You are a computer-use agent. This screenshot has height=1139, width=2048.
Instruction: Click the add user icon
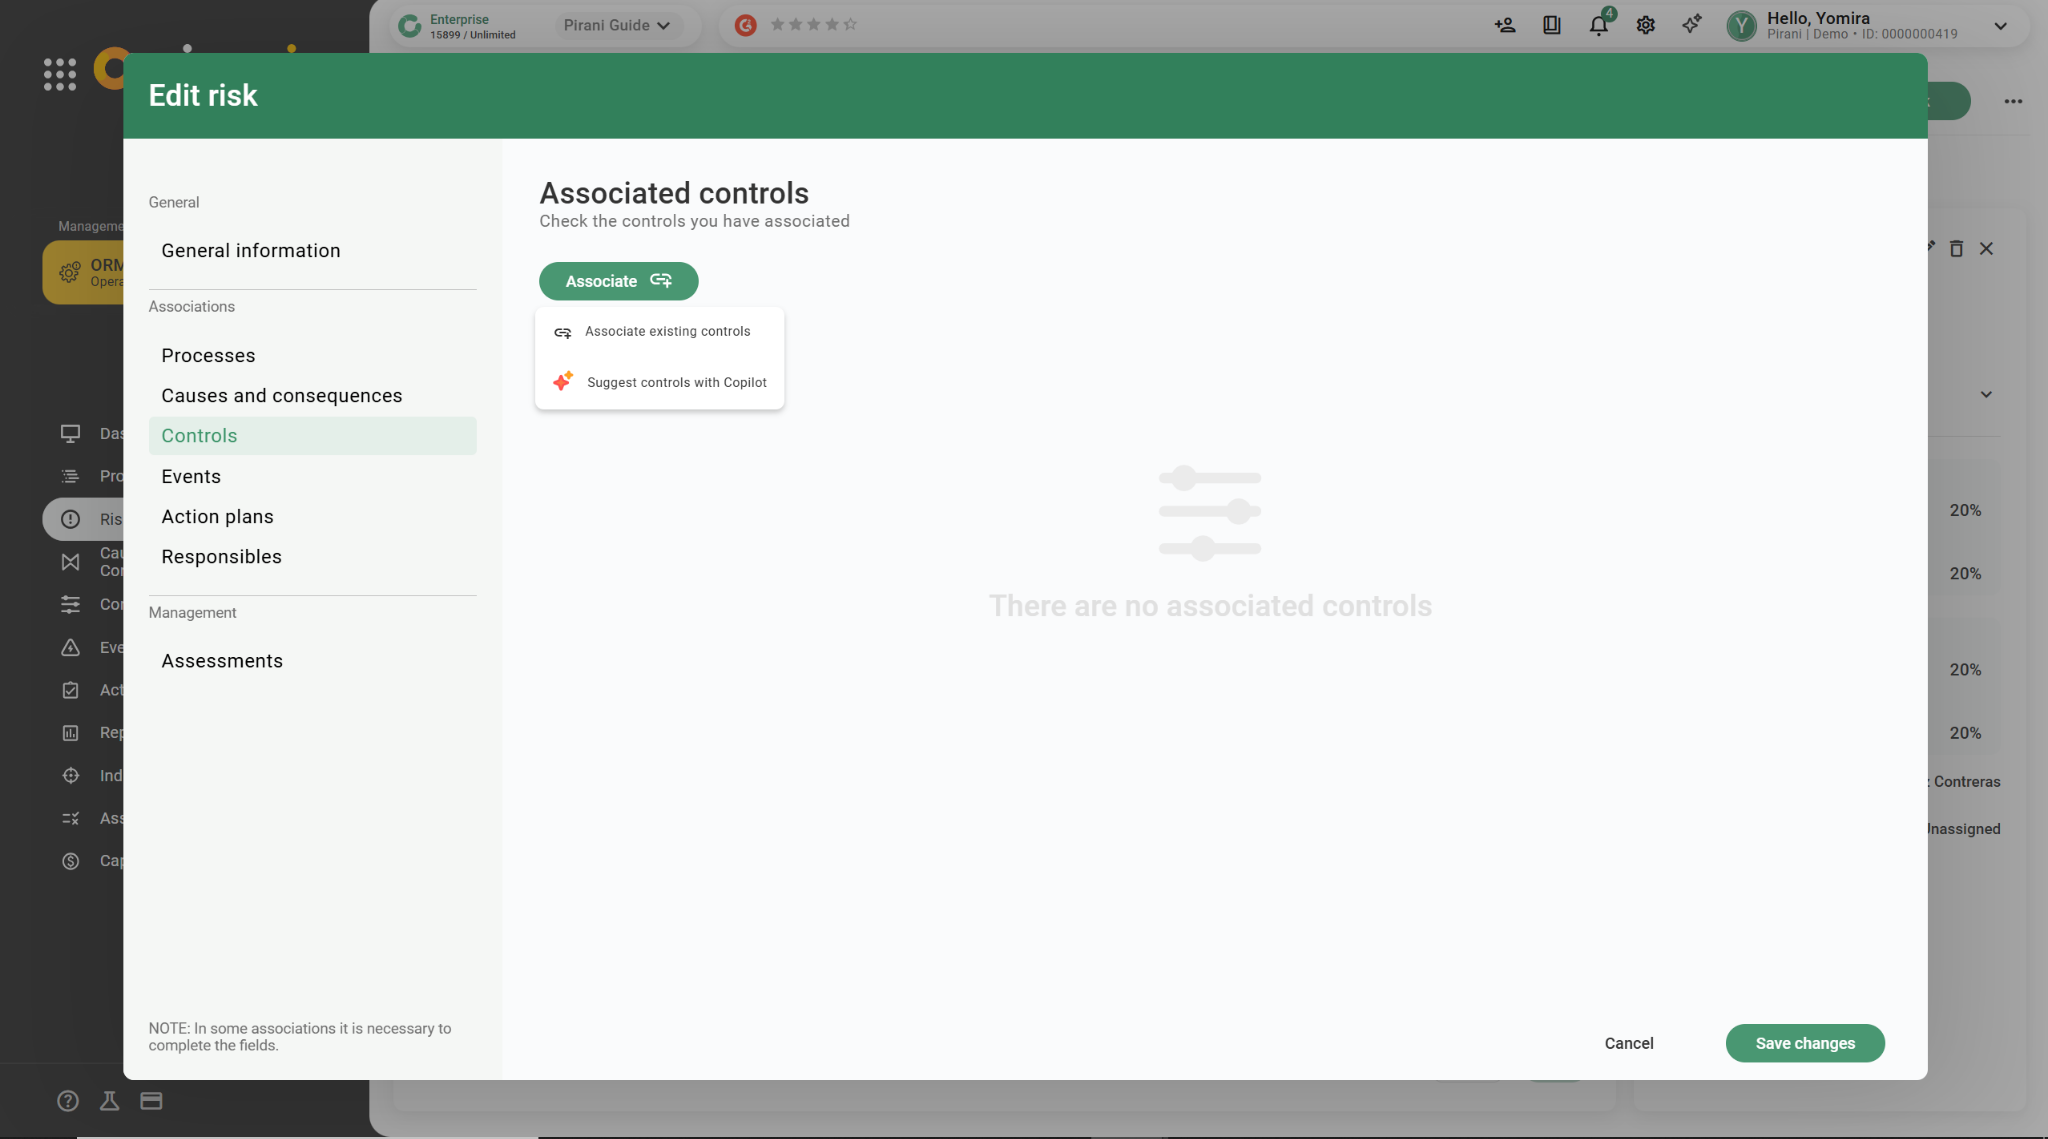(x=1504, y=26)
